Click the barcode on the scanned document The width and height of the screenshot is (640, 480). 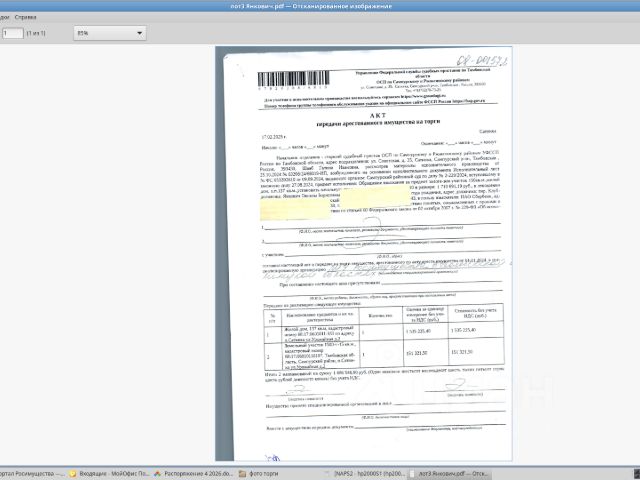coord(293,78)
